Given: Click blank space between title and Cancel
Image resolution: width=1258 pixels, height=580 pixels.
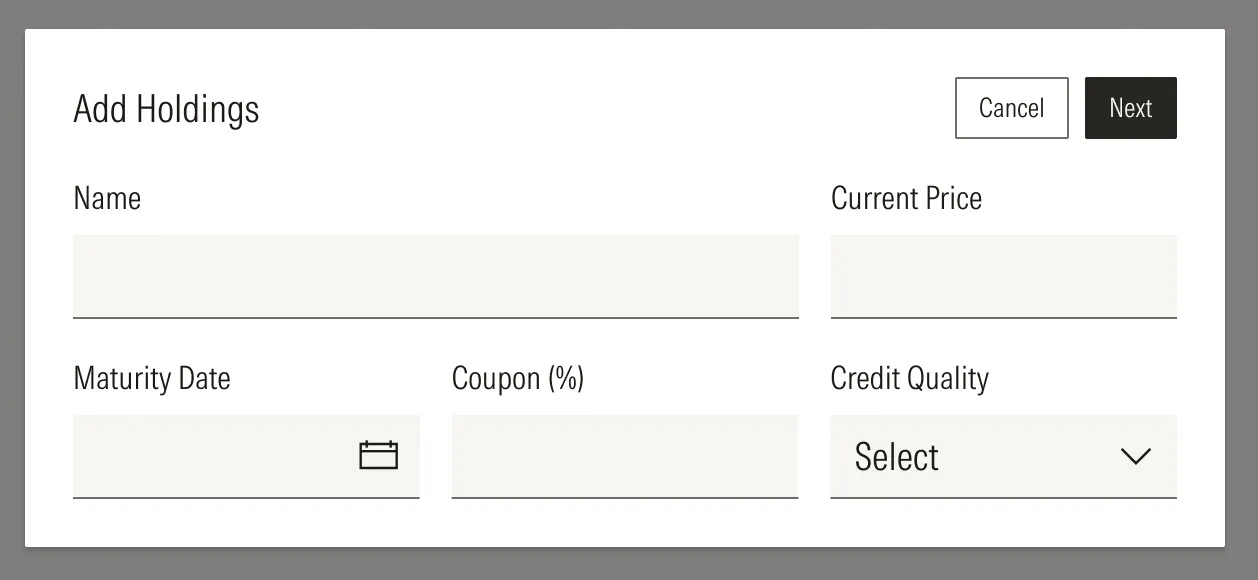Looking at the screenshot, I should click(x=600, y=108).
